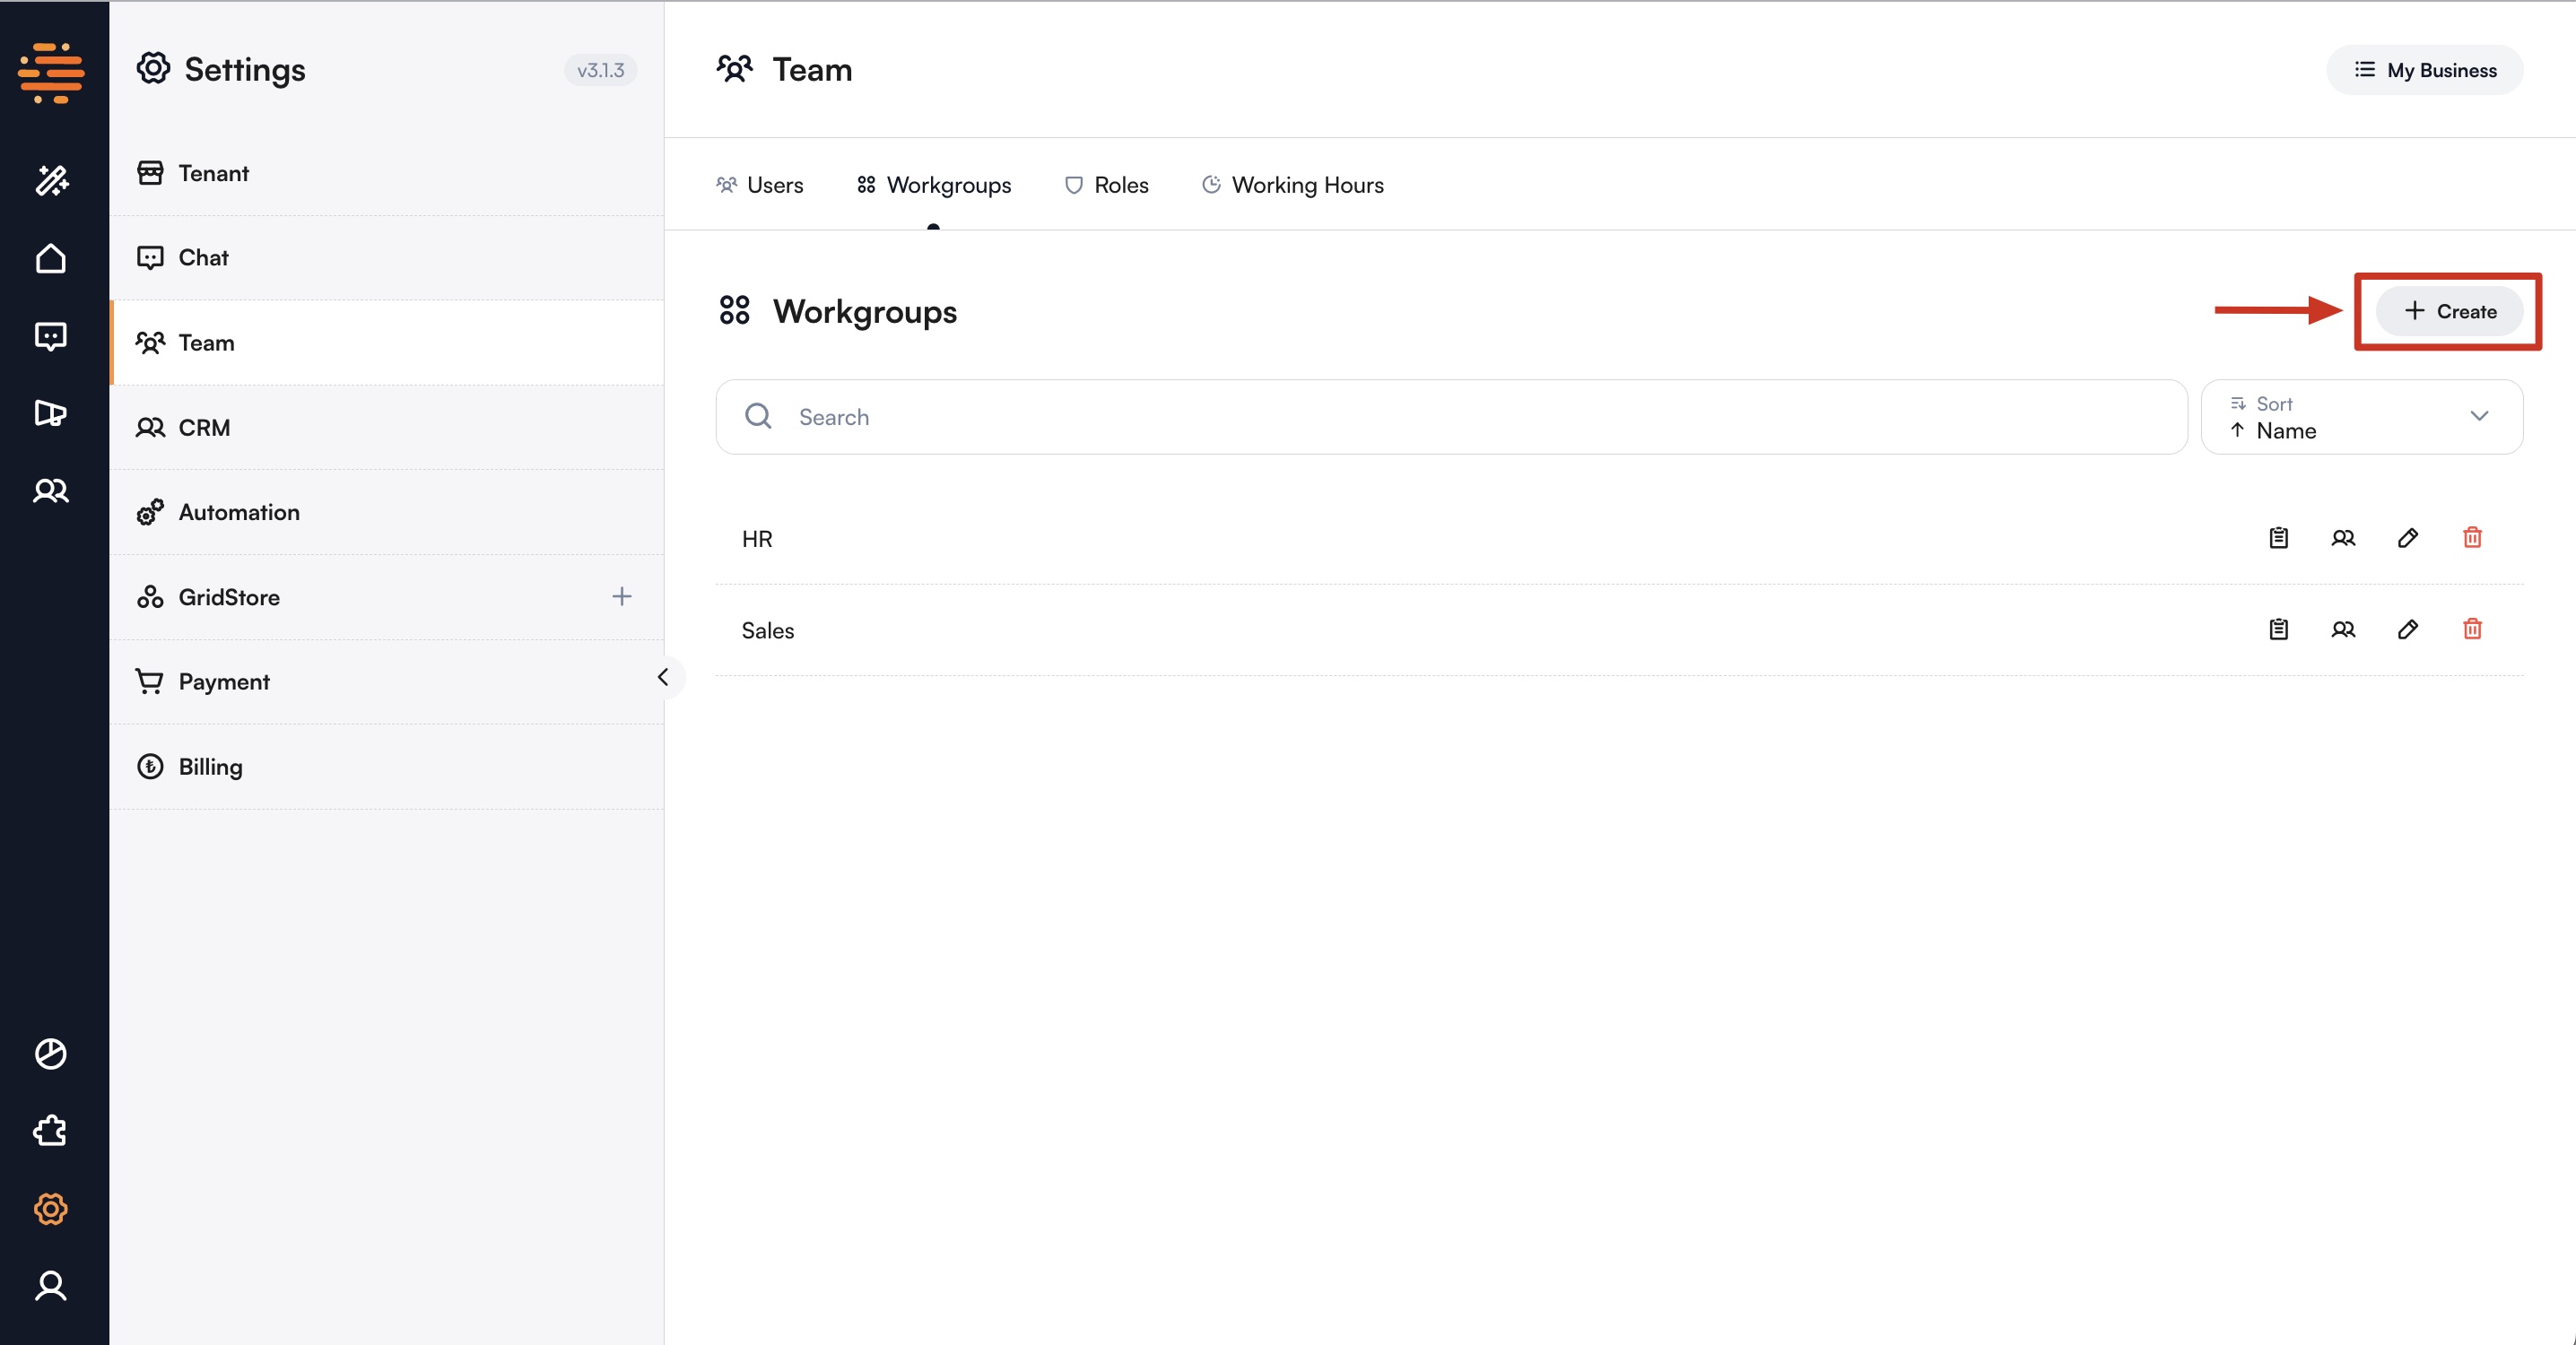Edit the Sales workgroup with the pencil icon
This screenshot has width=2576, height=1345.
tap(2409, 630)
